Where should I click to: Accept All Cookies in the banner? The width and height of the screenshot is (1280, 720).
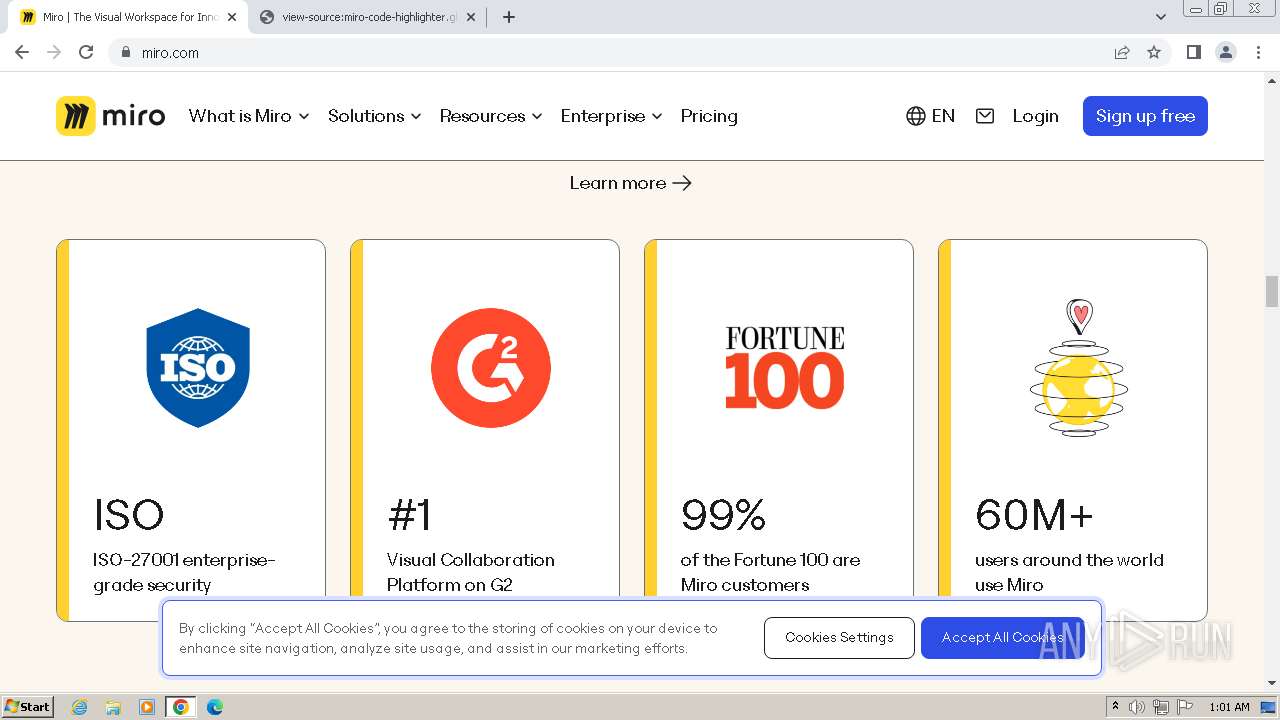(1002, 638)
